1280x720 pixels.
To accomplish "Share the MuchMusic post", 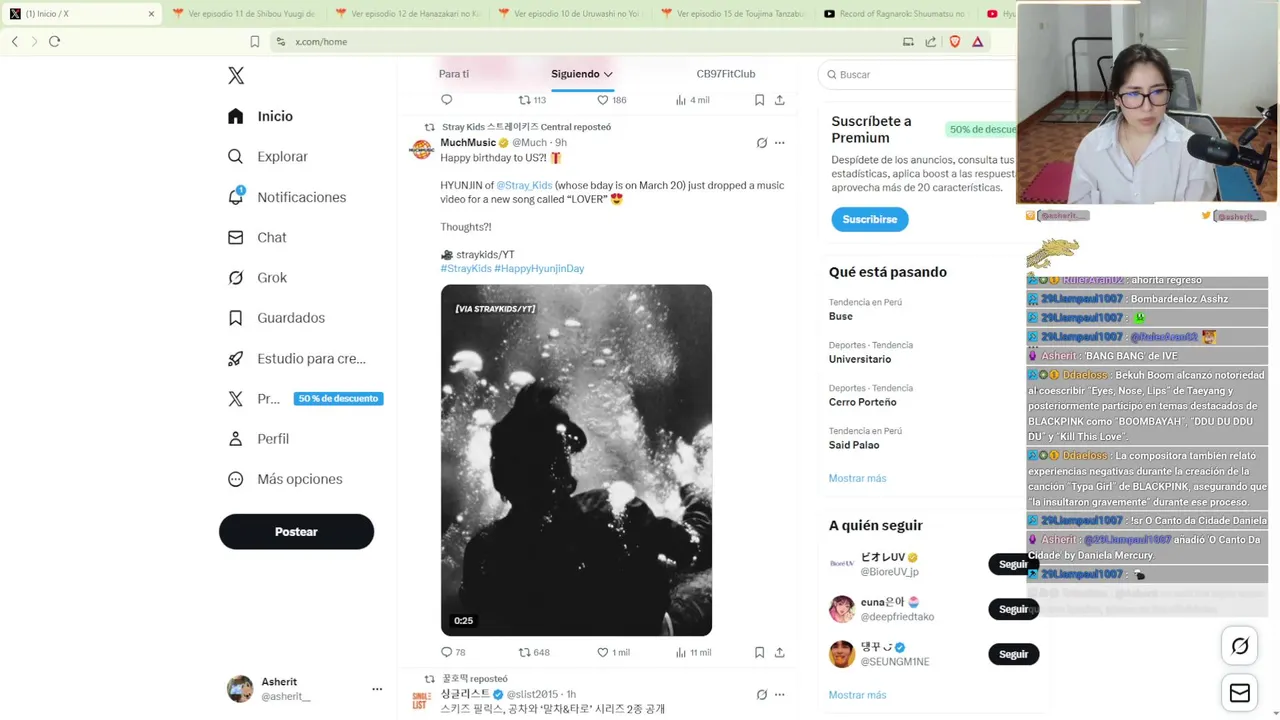I will [x=779, y=652].
